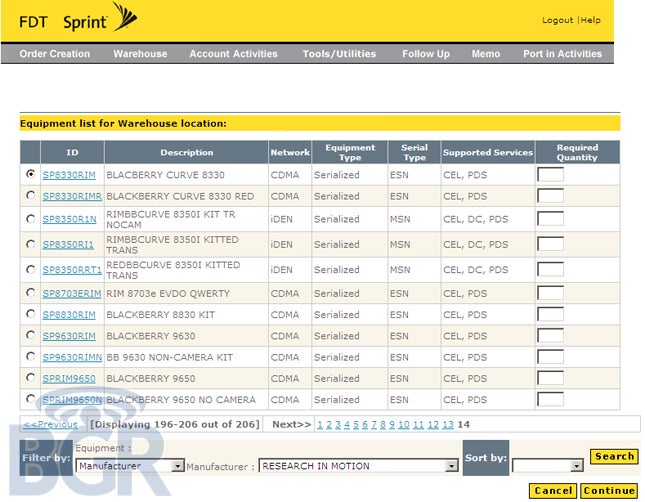The width and height of the screenshot is (645, 502).
Task: Open SP8350RI1 equipment link
Action: [x=68, y=245]
